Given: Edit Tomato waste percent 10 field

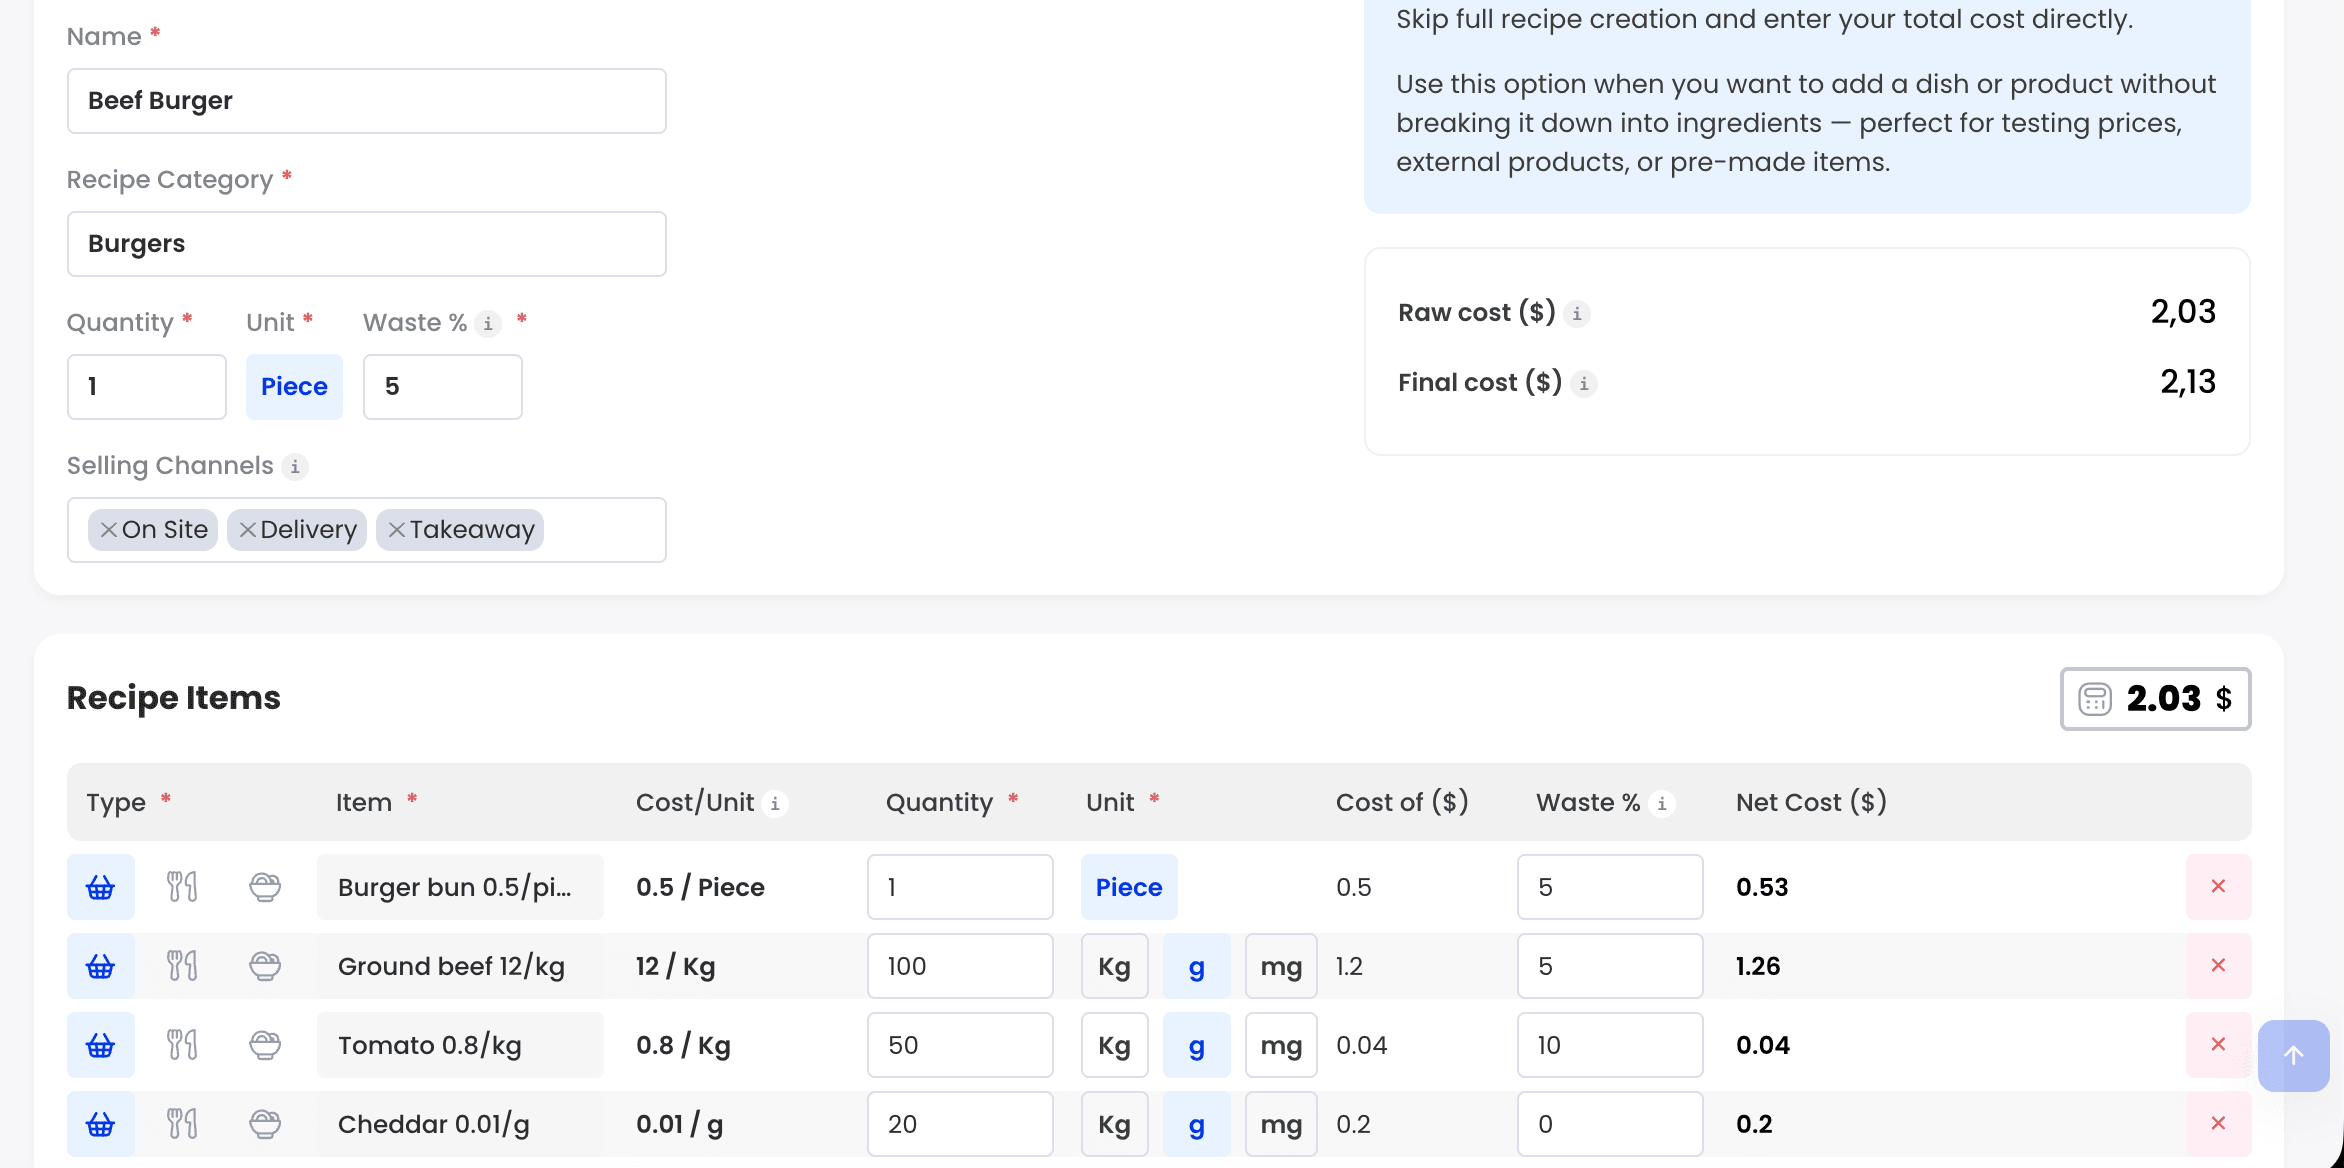Looking at the screenshot, I should (x=1610, y=1045).
